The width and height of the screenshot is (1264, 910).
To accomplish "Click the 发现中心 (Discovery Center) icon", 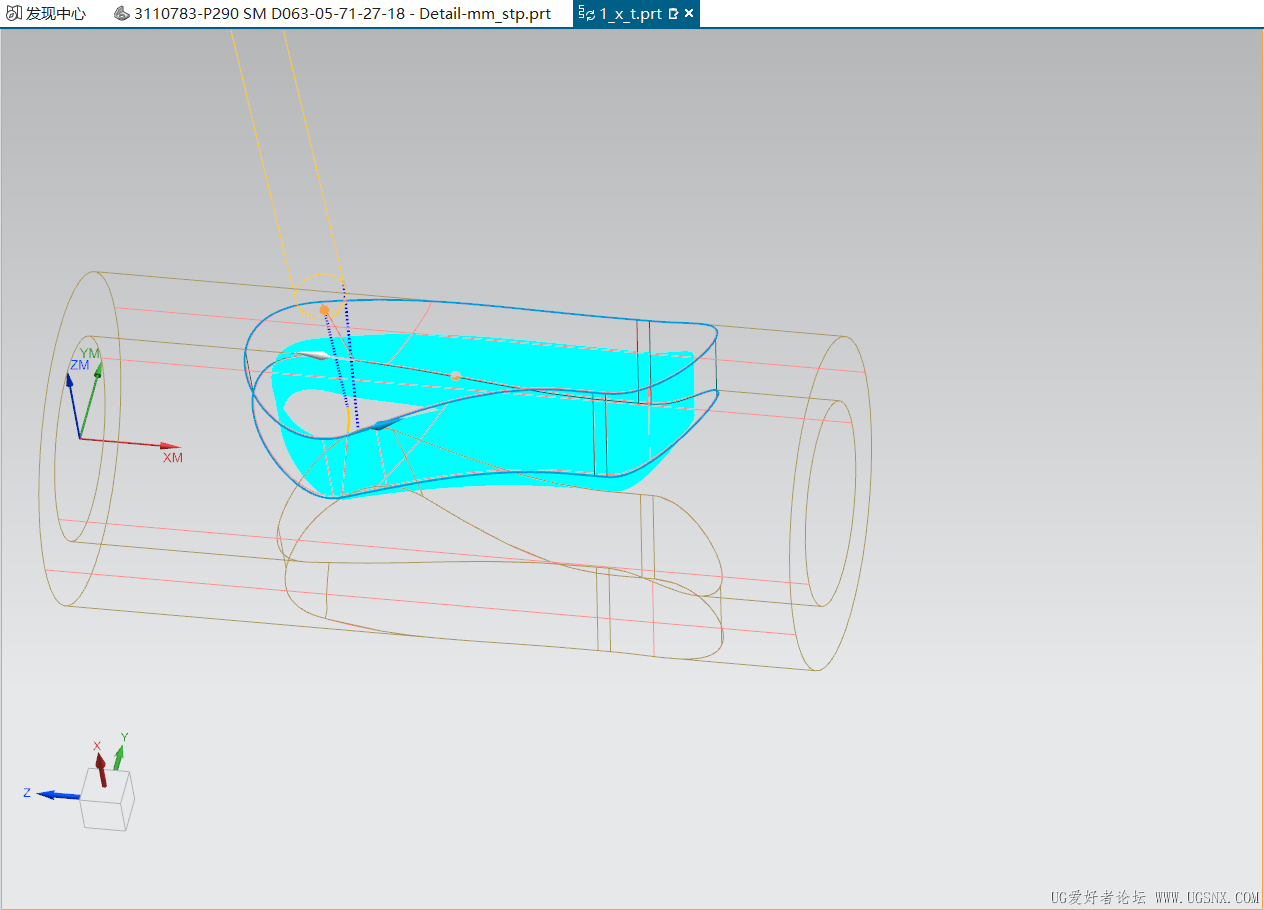I will pyautogui.click(x=14, y=13).
